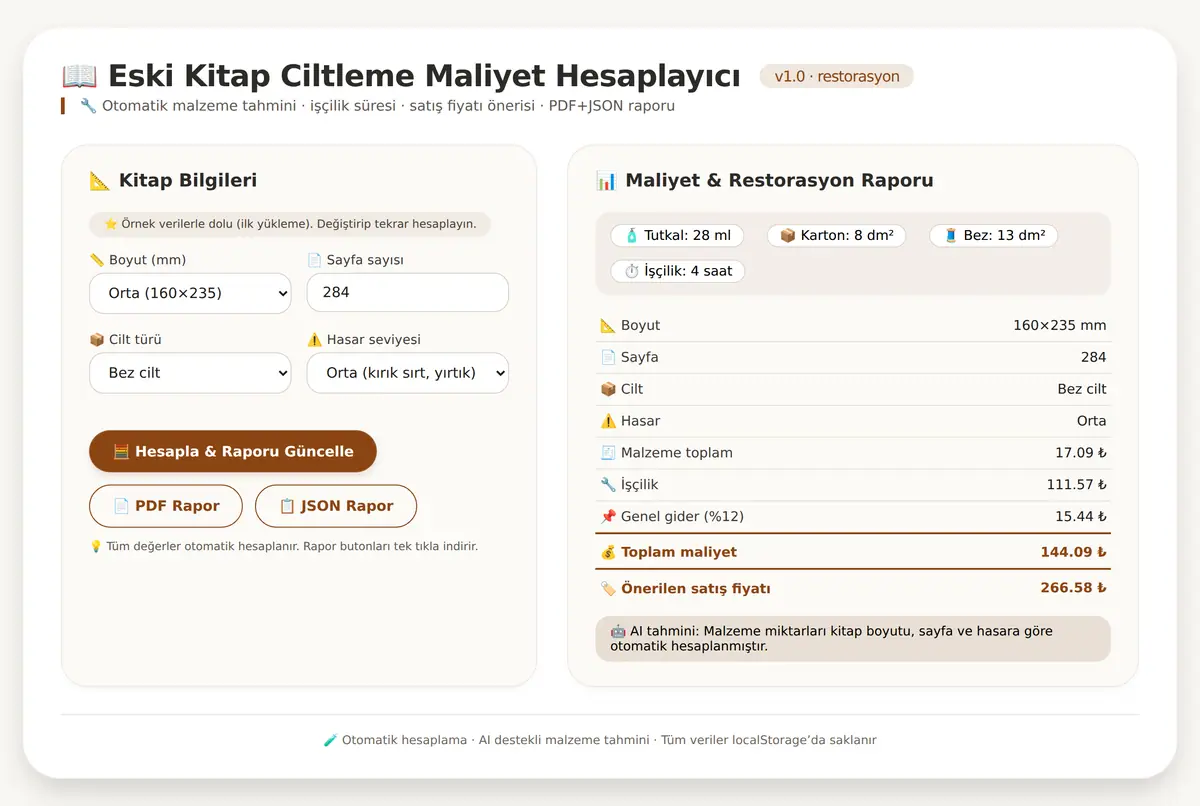Viewport: 1200px width, 806px height.
Task: Click the 111.57 ₺ labor cost
Action: (x=1077, y=486)
